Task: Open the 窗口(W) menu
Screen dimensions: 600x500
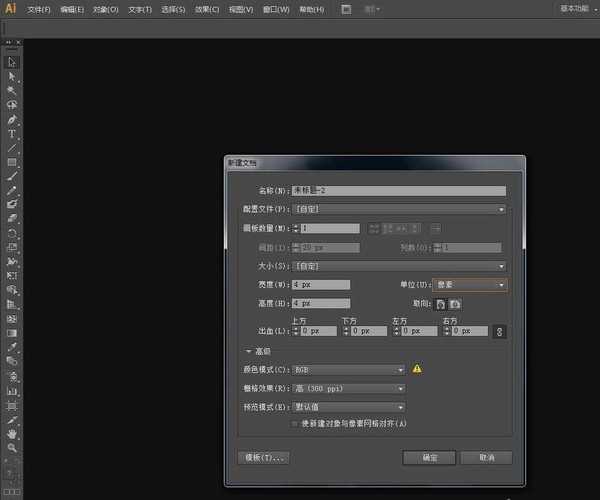Action: 276,10
